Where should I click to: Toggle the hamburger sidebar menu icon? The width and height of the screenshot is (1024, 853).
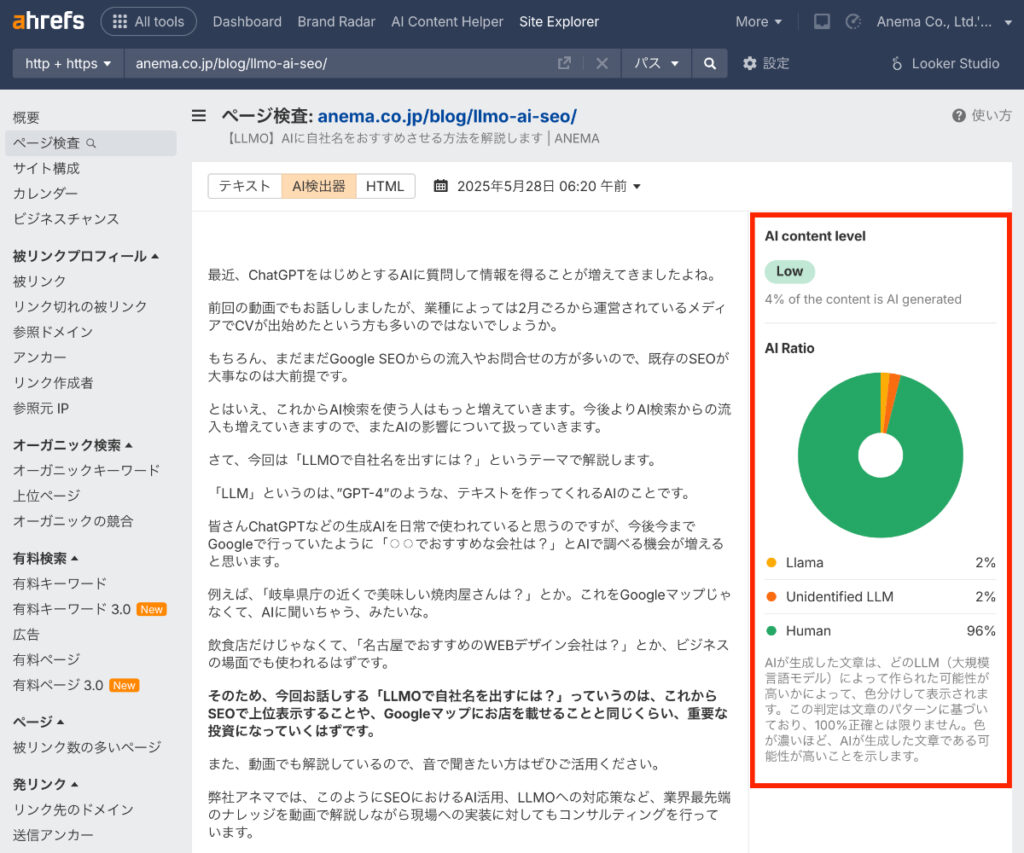(199, 116)
